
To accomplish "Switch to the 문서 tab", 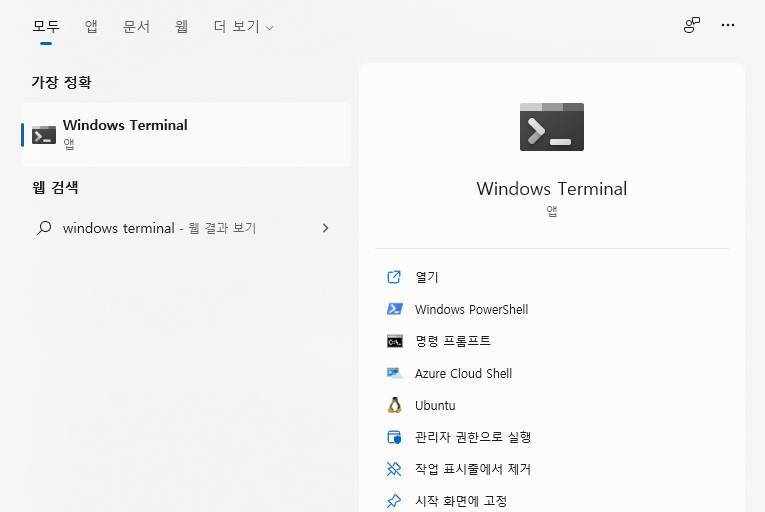I will click(x=136, y=26).
